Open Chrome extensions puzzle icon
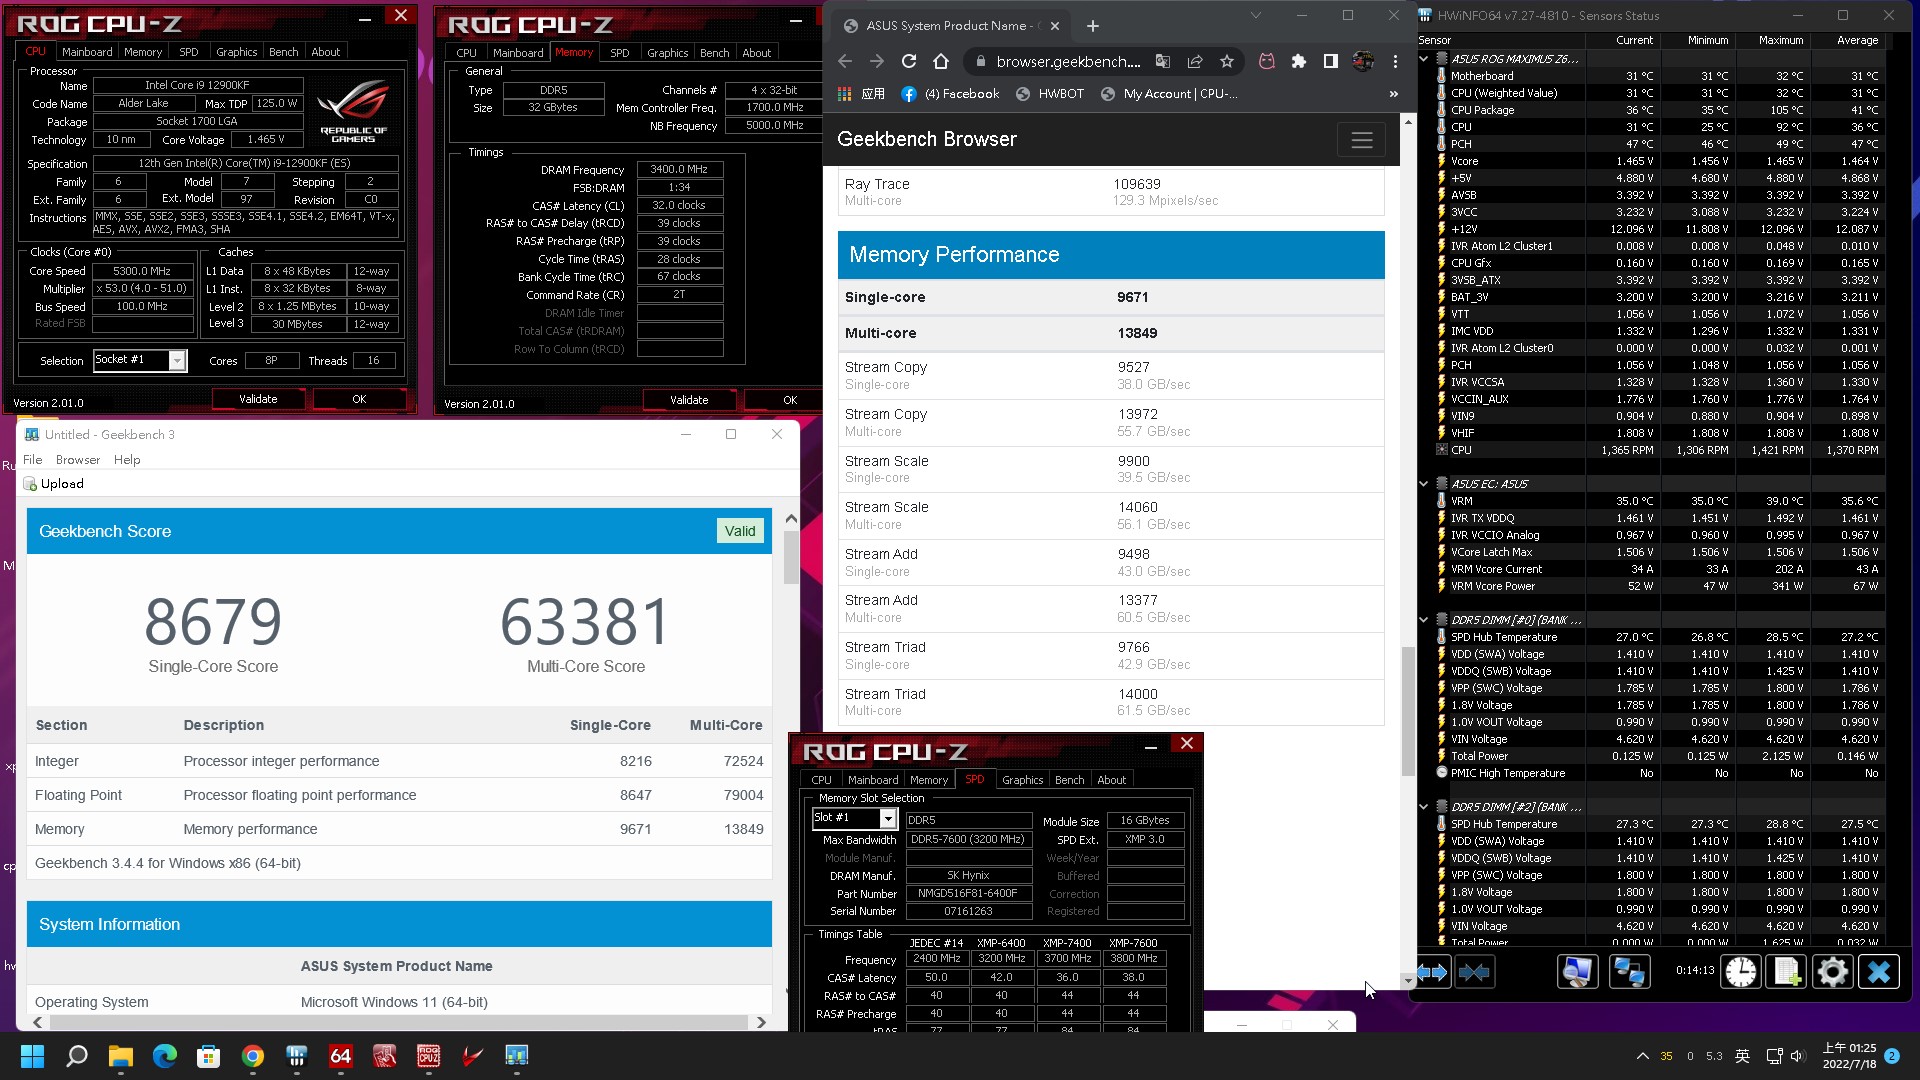 (1298, 62)
